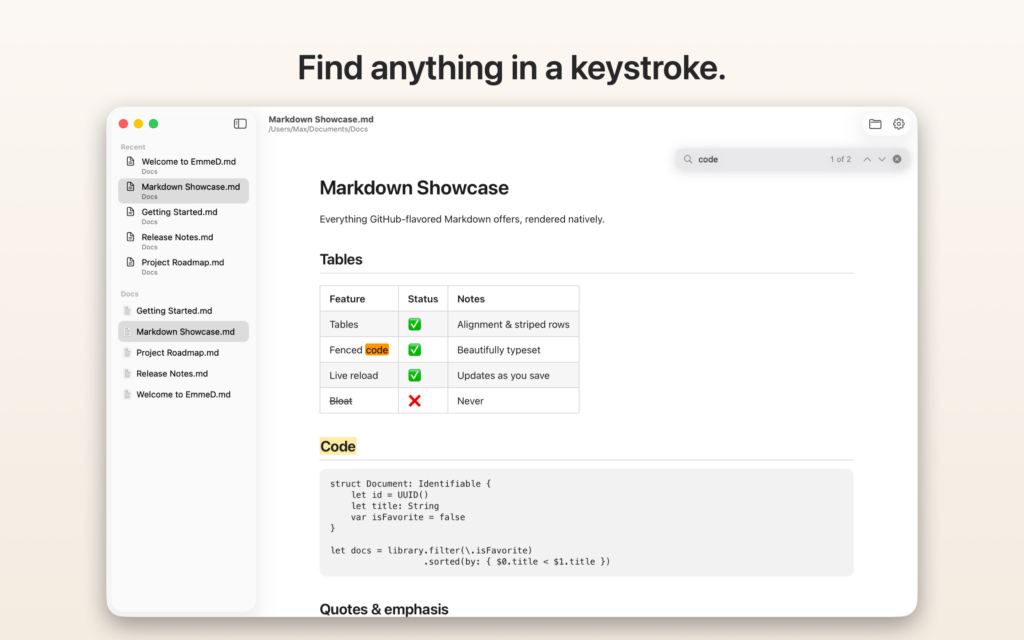Open folder icon in top right
This screenshot has width=1024, height=640.
pyautogui.click(x=875, y=123)
